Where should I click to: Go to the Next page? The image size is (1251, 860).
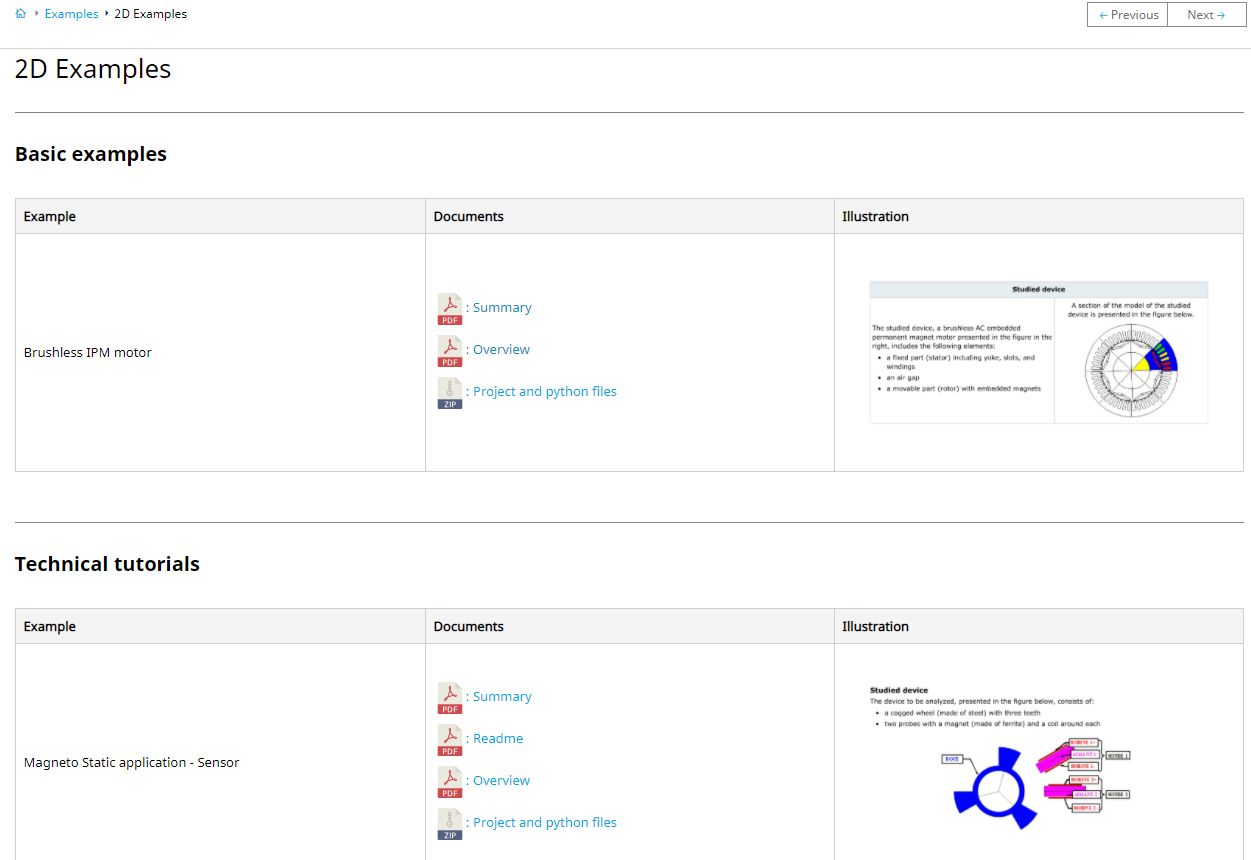[x=1206, y=15]
